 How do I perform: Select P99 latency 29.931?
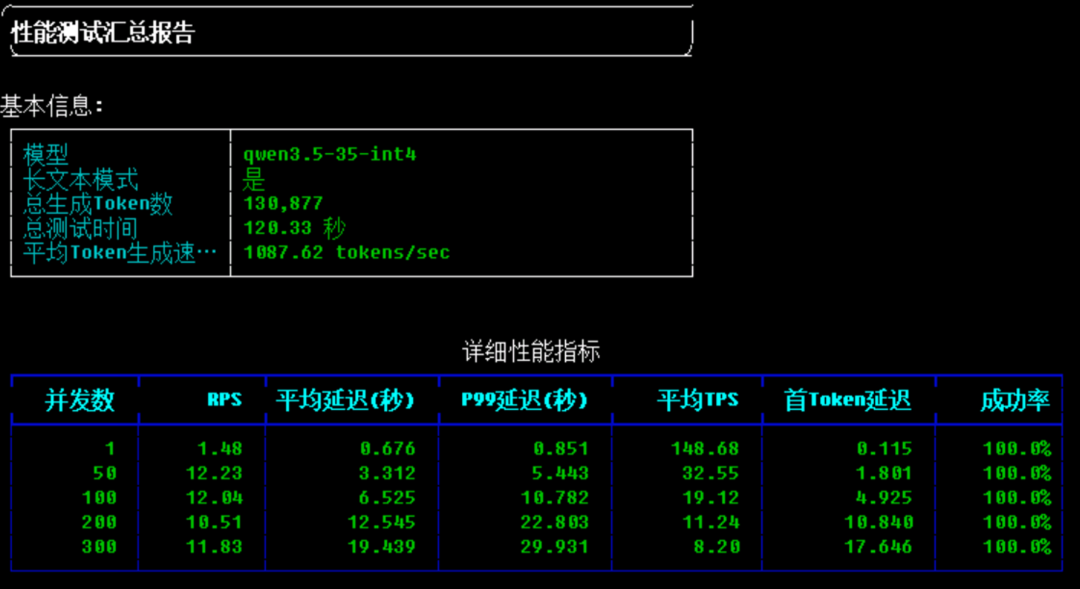coord(555,547)
